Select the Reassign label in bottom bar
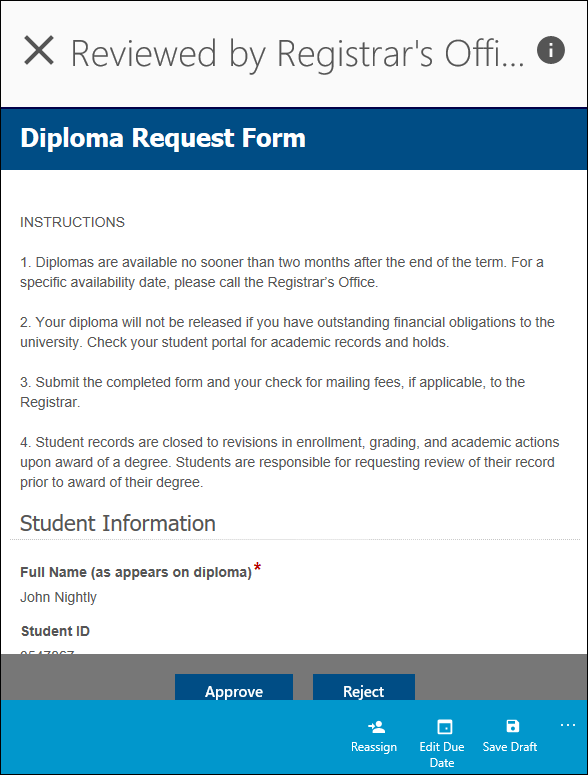Viewport: 588px width, 775px height. coord(374,747)
